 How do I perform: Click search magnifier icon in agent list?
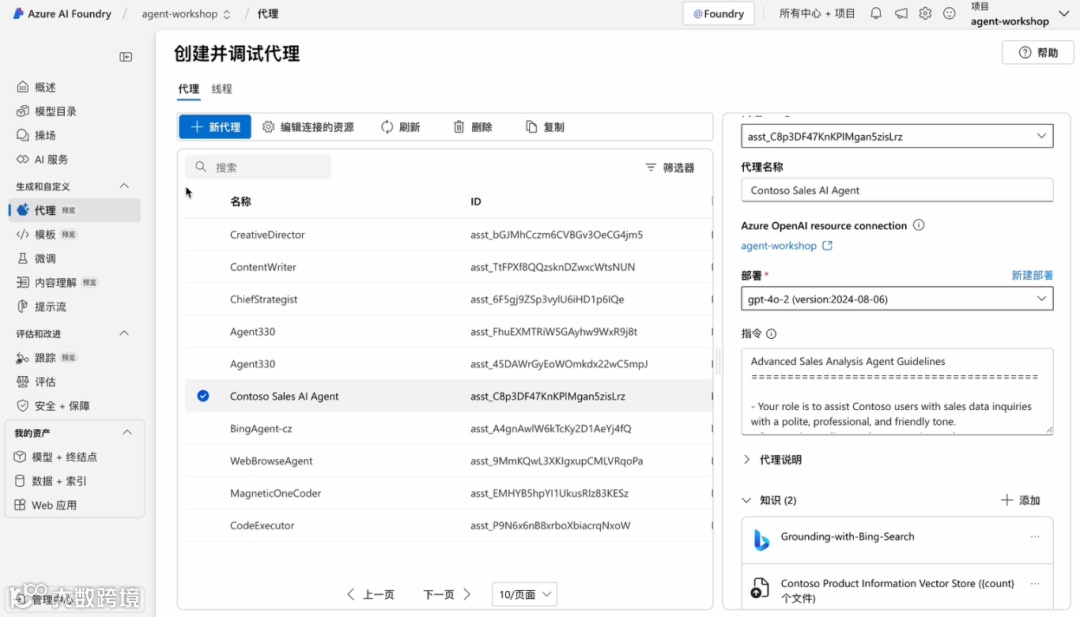click(200, 167)
